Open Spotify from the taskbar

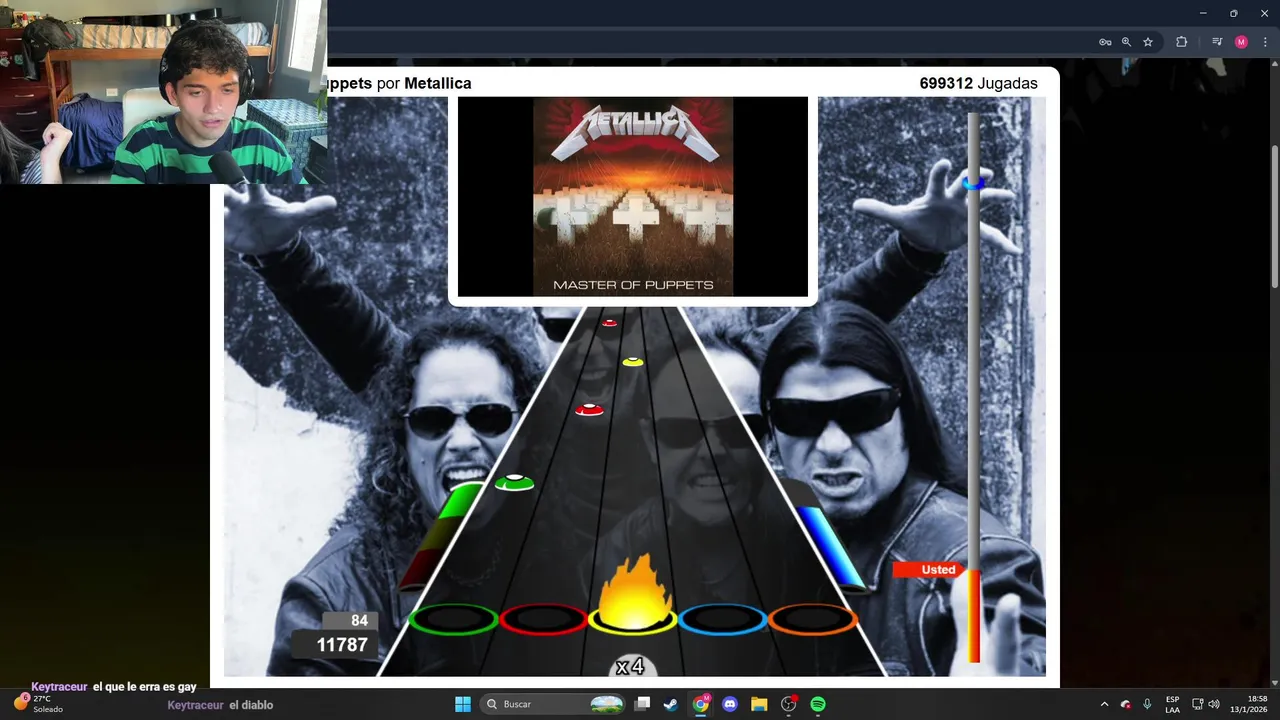coord(818,704)
